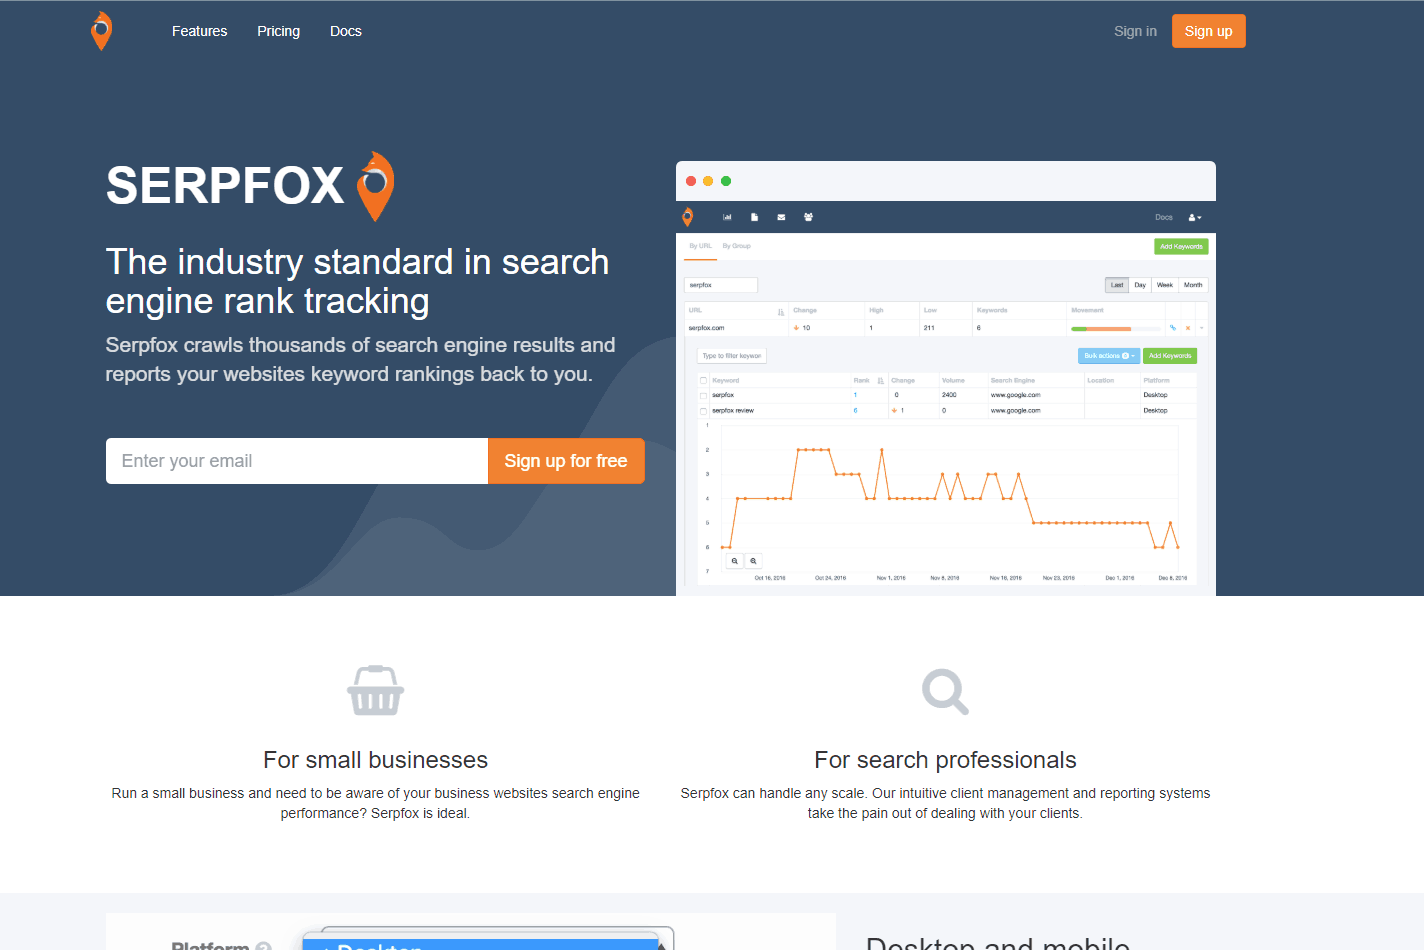
Task: Open the users group icon in dashboard preview
Action: tap(808, 217)
